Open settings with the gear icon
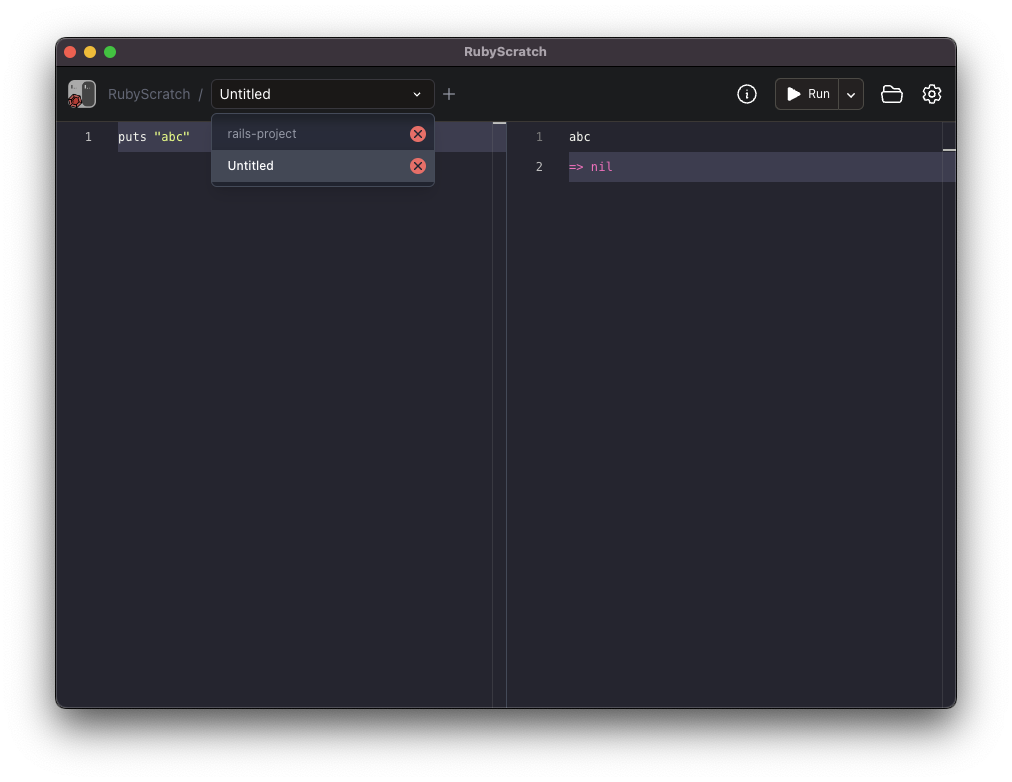The image size is (1012, 782). [931, 94]
